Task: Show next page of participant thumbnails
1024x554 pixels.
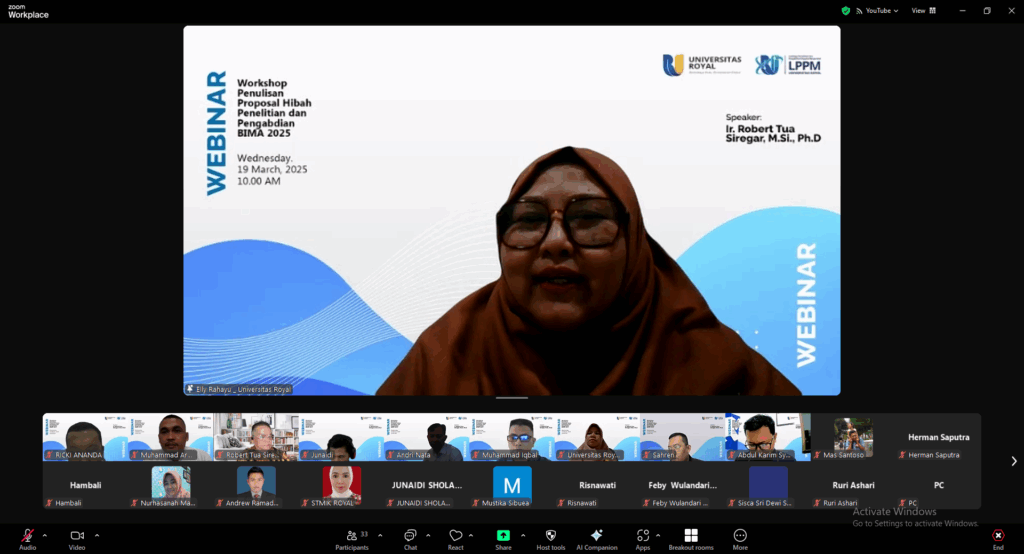Action: click(1013, 461)
